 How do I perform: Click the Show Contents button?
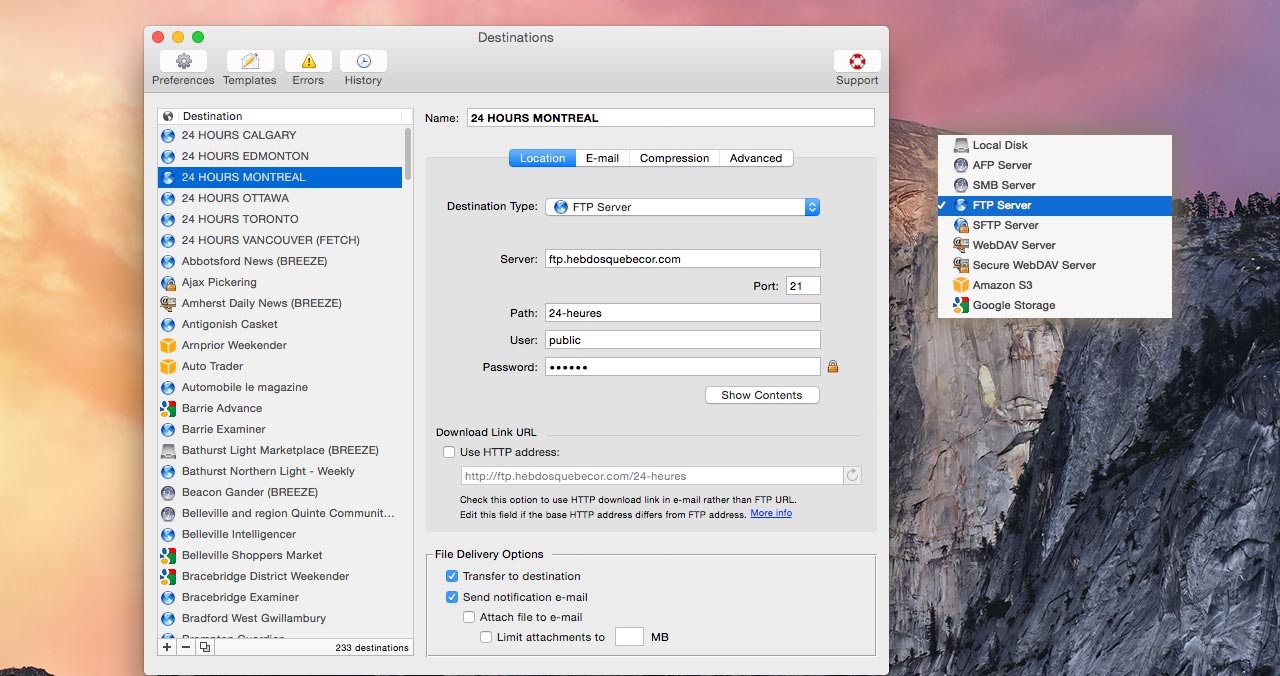click(761, 395)
